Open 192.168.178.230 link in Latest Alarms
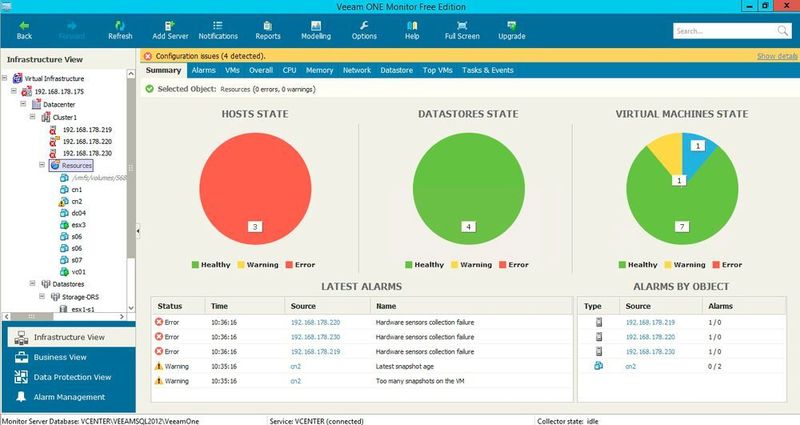Image resolution: width=800 pixels, height=425 pixels. coord(315,337)
